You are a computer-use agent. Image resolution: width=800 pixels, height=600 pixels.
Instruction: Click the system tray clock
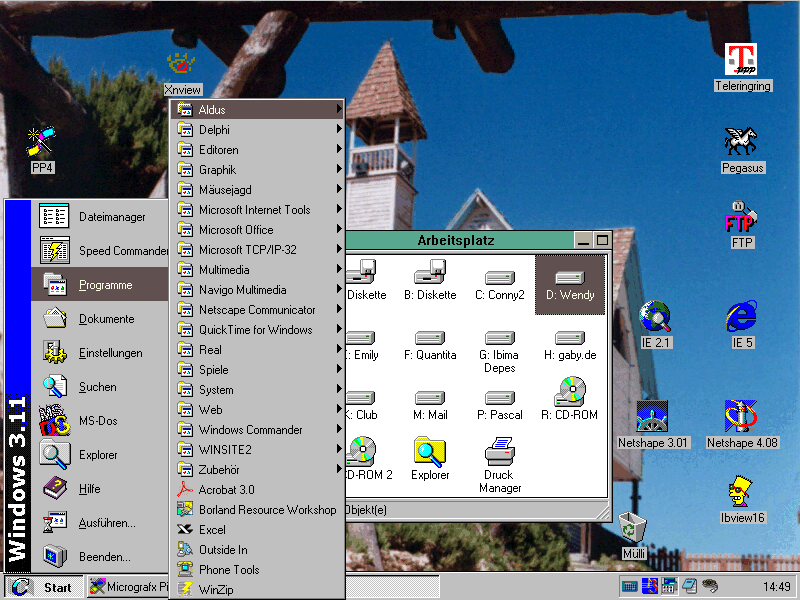[777, 587]
